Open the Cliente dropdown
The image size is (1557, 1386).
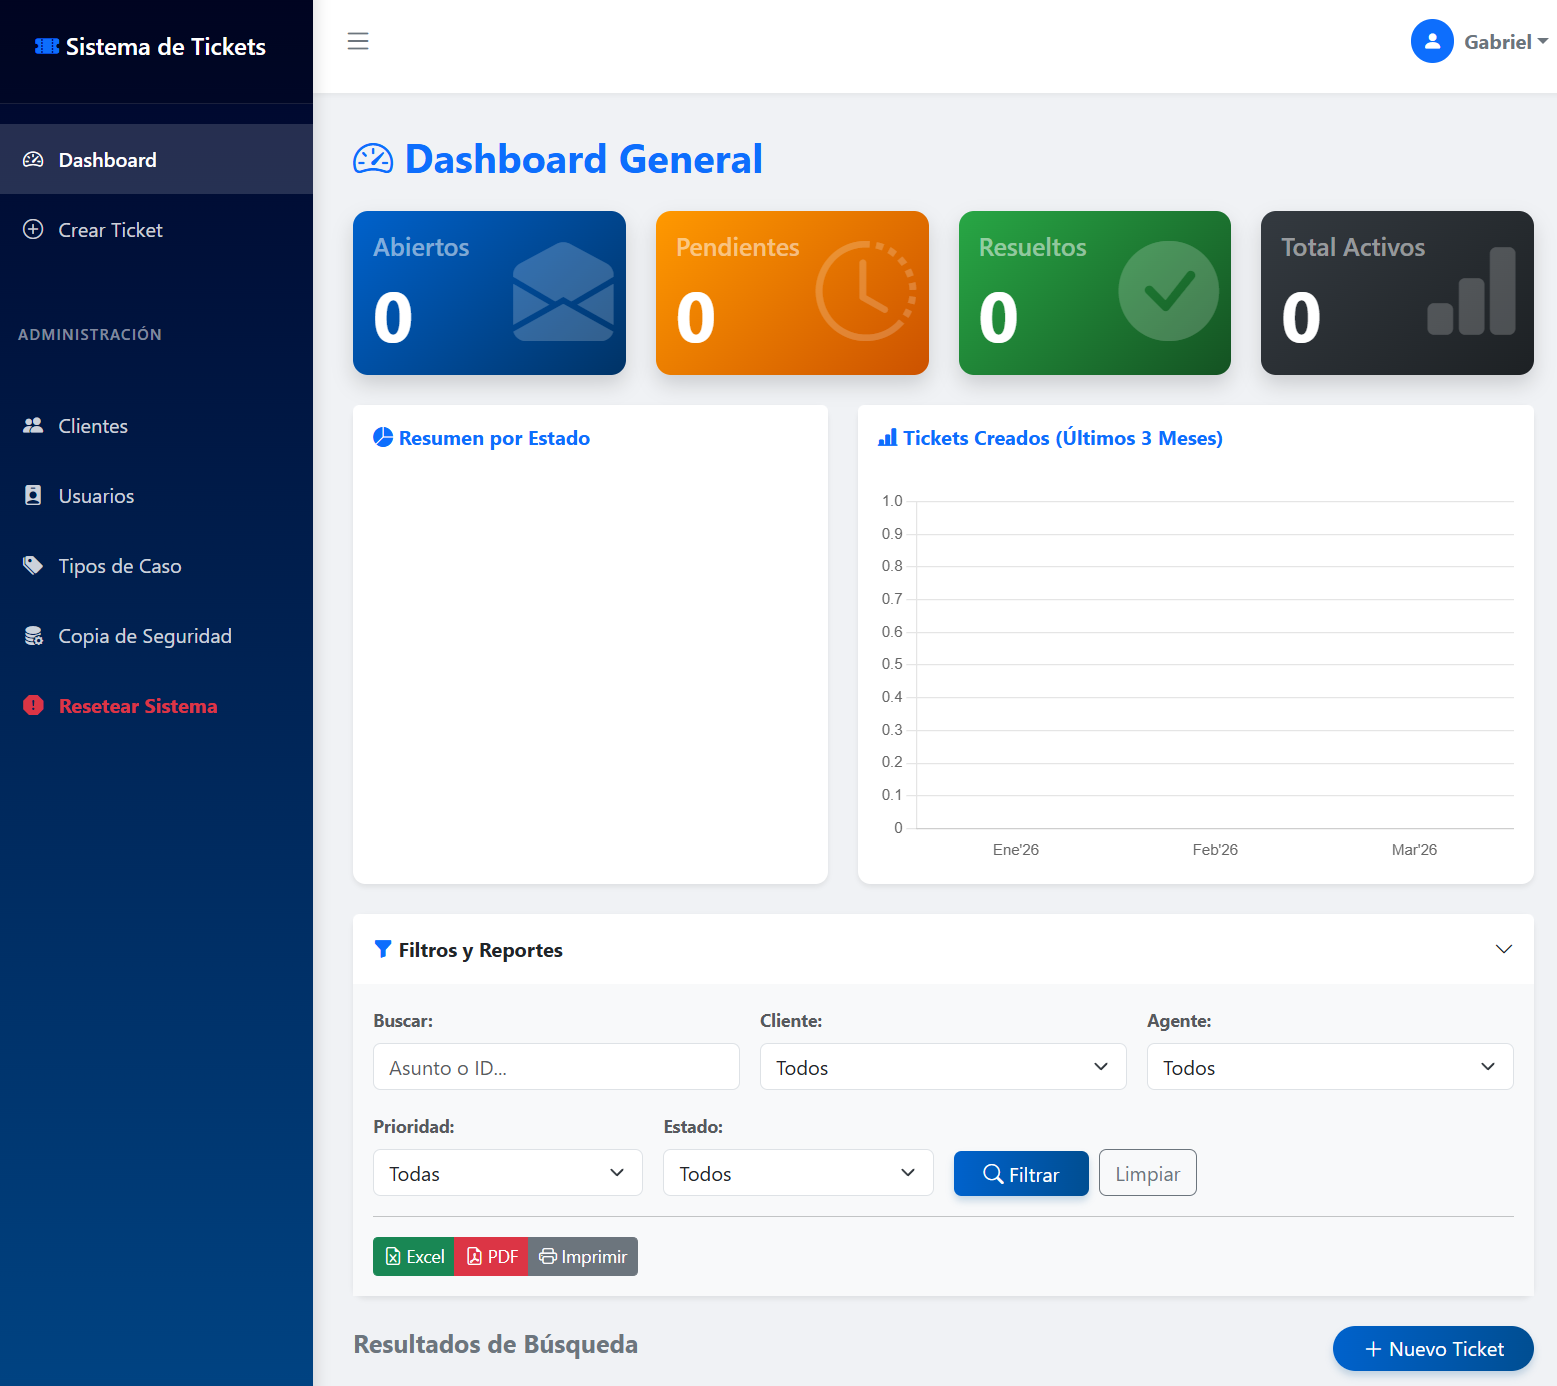click(942, 1067)
